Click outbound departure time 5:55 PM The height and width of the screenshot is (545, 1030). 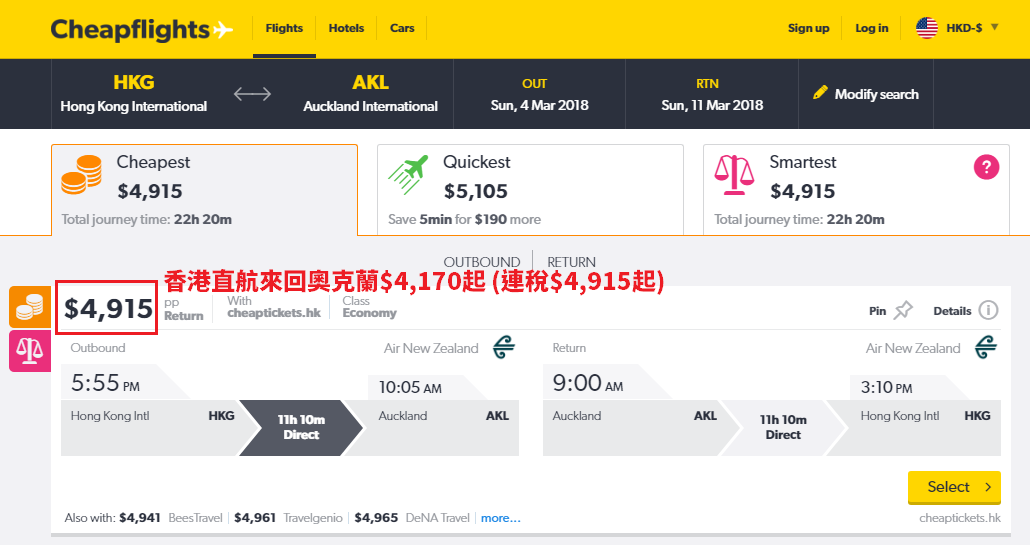(x=105, y=383)
